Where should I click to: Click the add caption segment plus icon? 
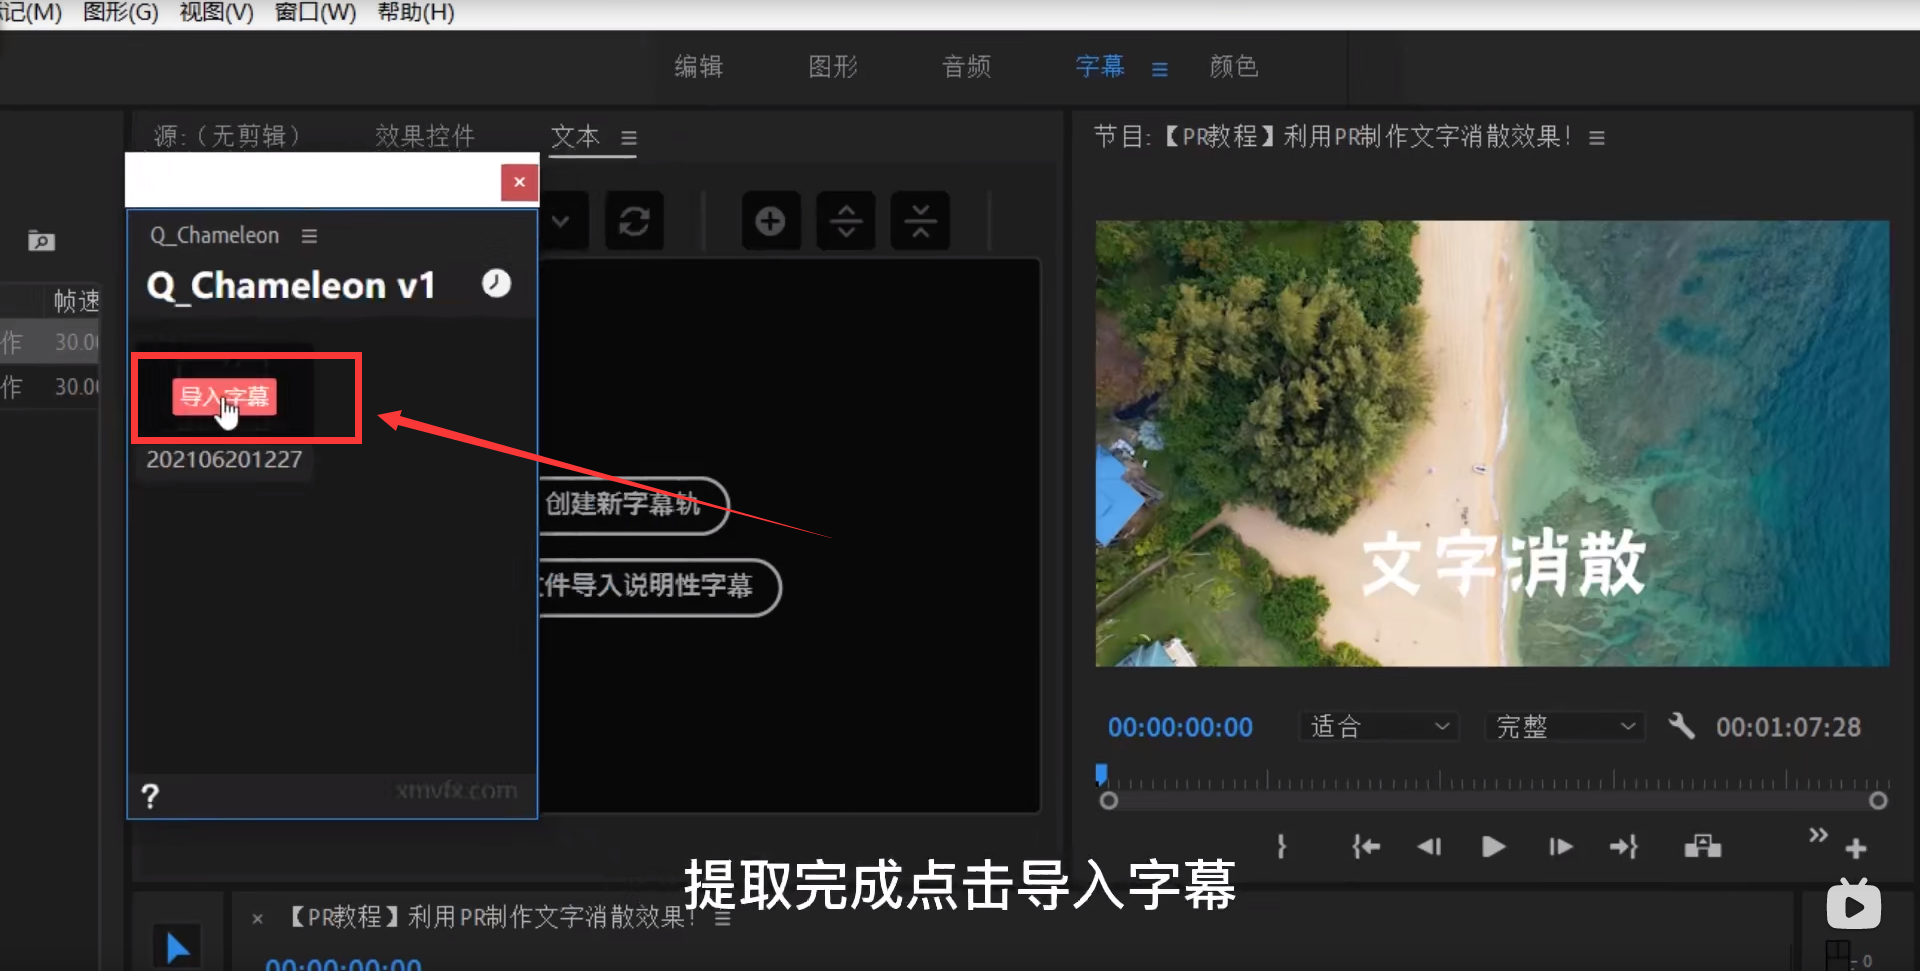click(770, 220)
